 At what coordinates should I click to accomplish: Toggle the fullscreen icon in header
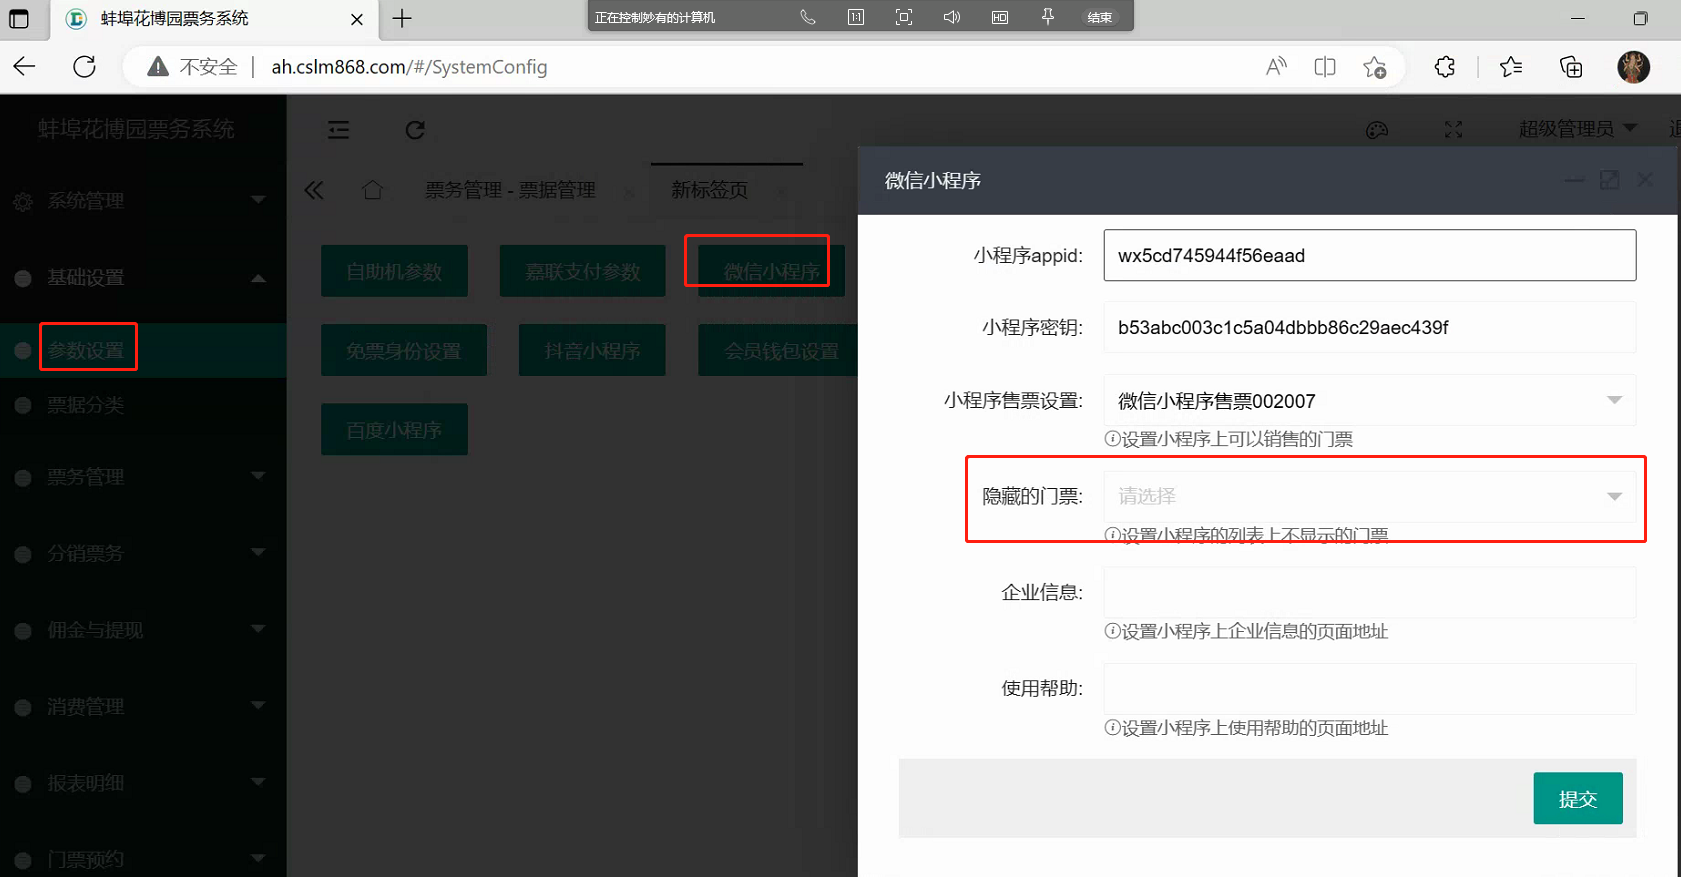click(x=1453, y=130)
